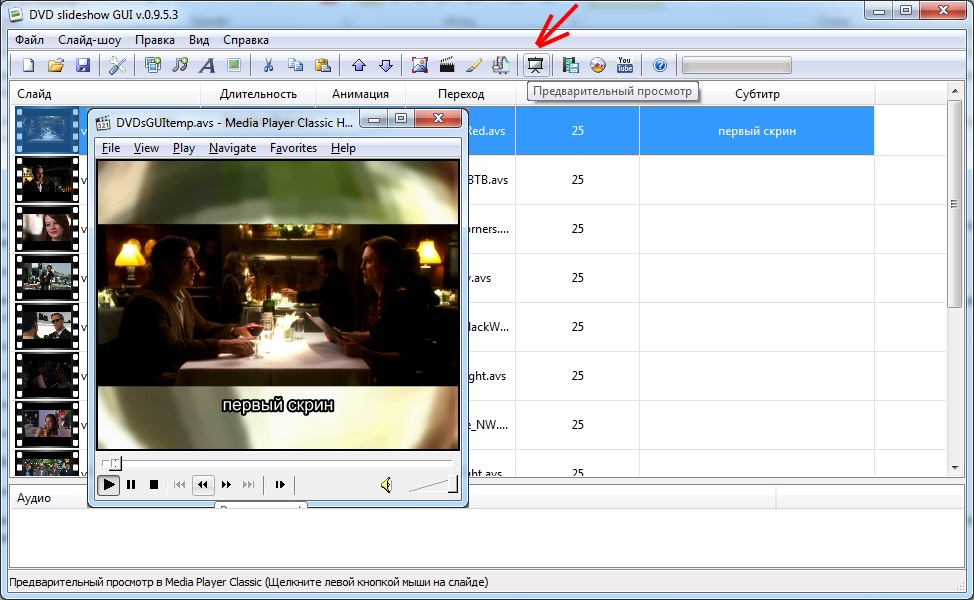Add pictures with the green plus images icon
Screen dimensions: 974x600
[153, 65]
